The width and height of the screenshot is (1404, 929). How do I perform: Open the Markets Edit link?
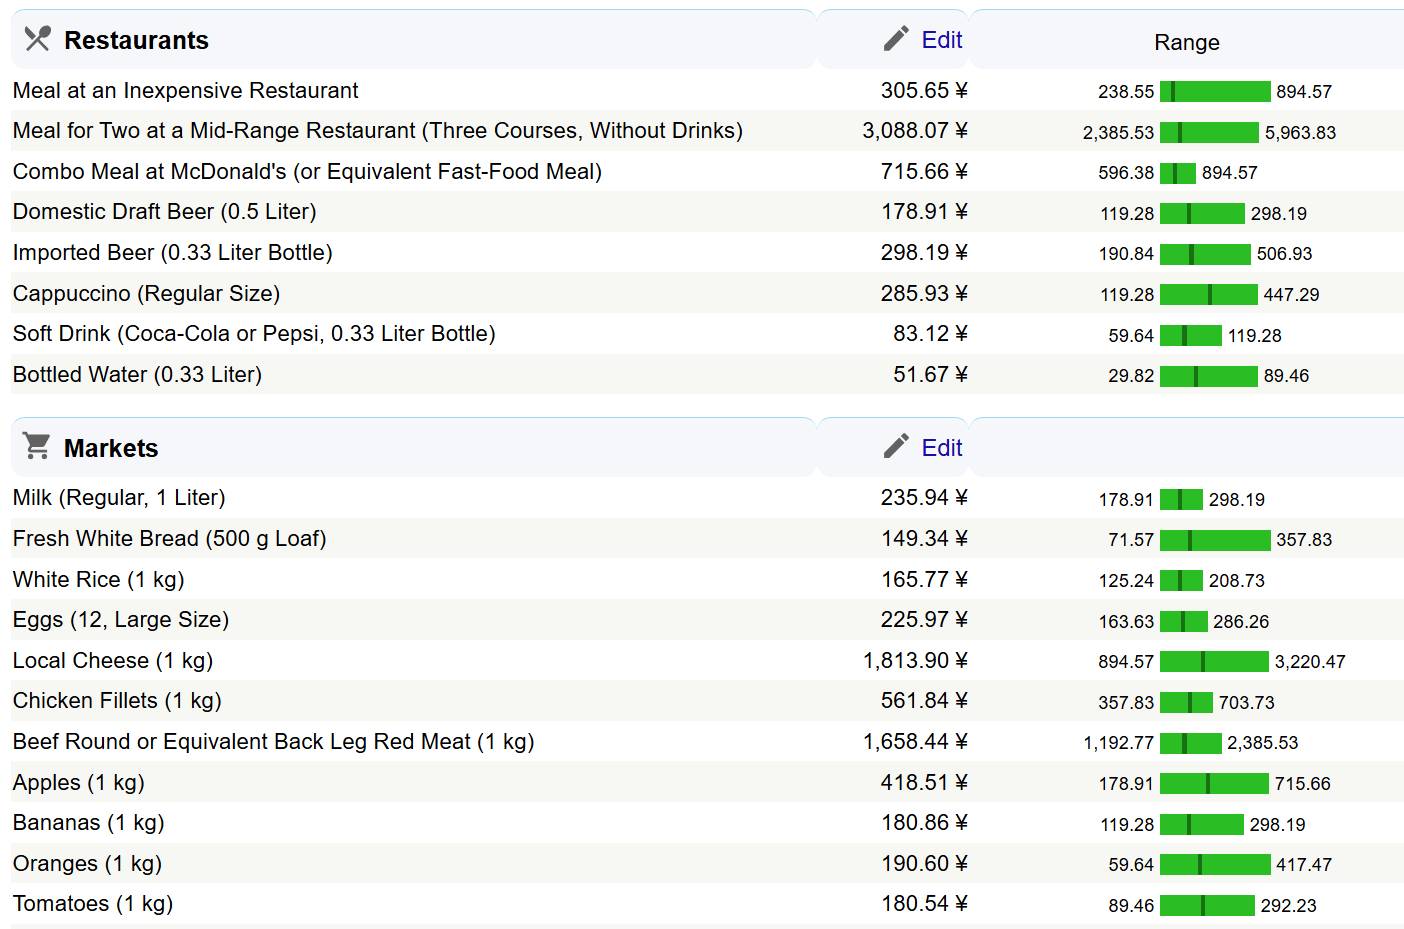(x=941, y=448)
